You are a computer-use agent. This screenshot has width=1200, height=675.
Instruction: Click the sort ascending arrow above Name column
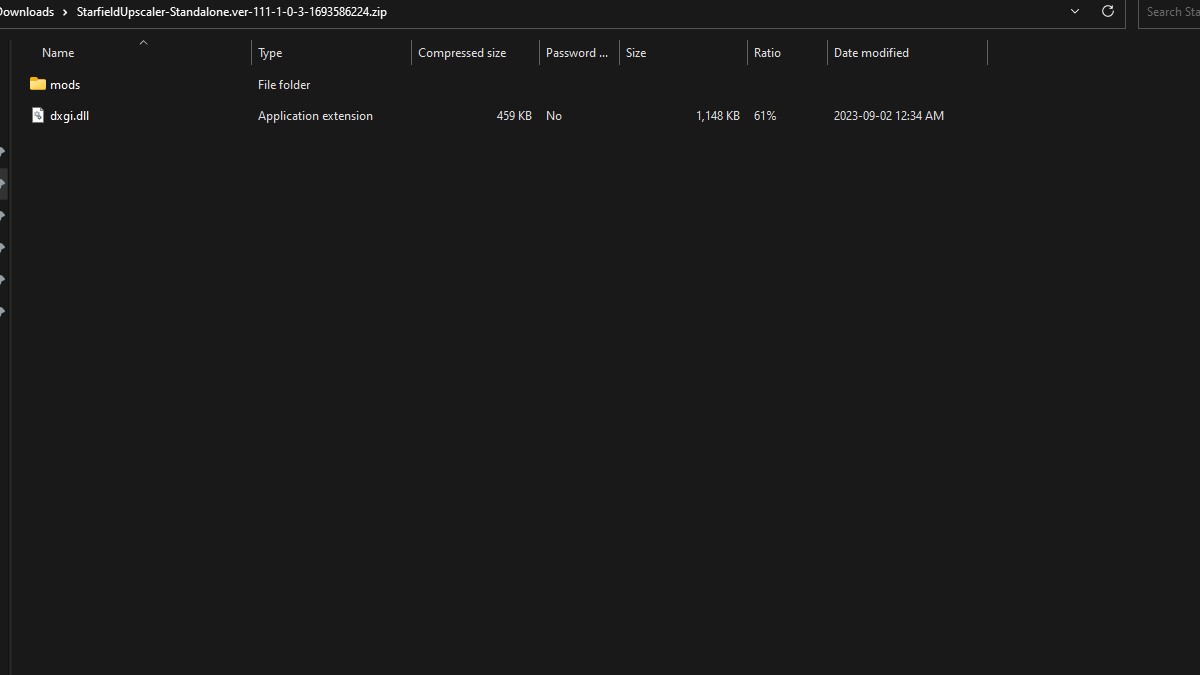[143, 43]
